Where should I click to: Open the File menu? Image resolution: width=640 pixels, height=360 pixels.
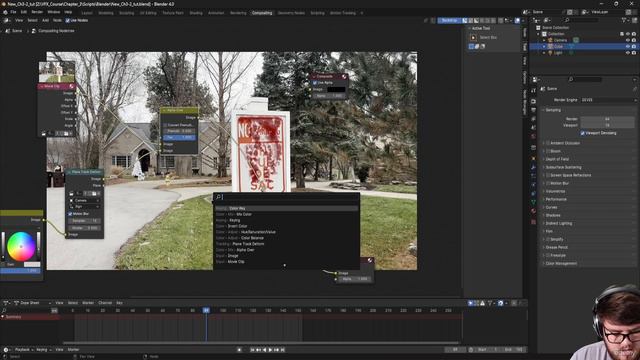pos(13,12)
